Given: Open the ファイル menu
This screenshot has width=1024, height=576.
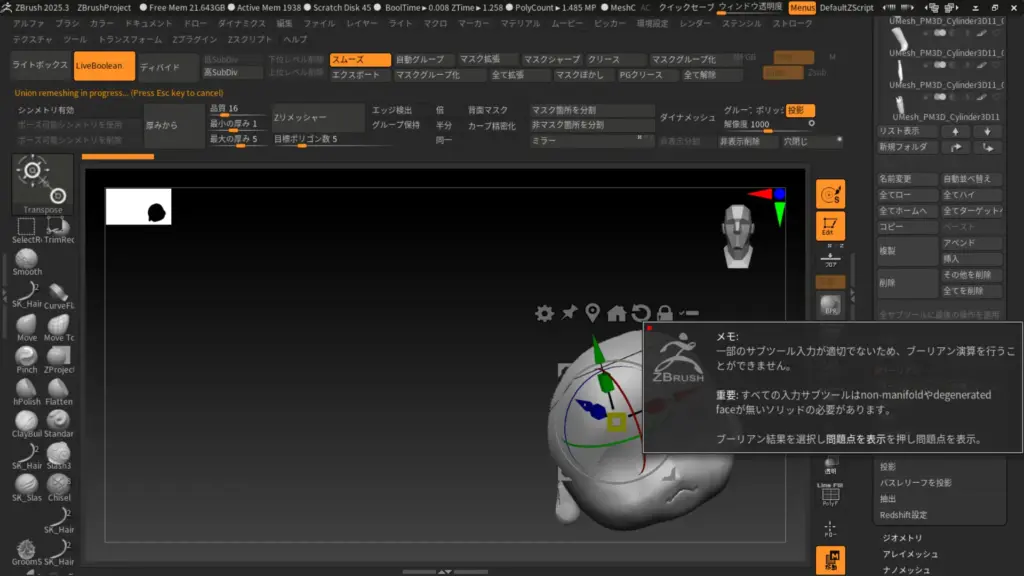Looking at the screenshot, I should pyautogui.click(x=319, y=23).
